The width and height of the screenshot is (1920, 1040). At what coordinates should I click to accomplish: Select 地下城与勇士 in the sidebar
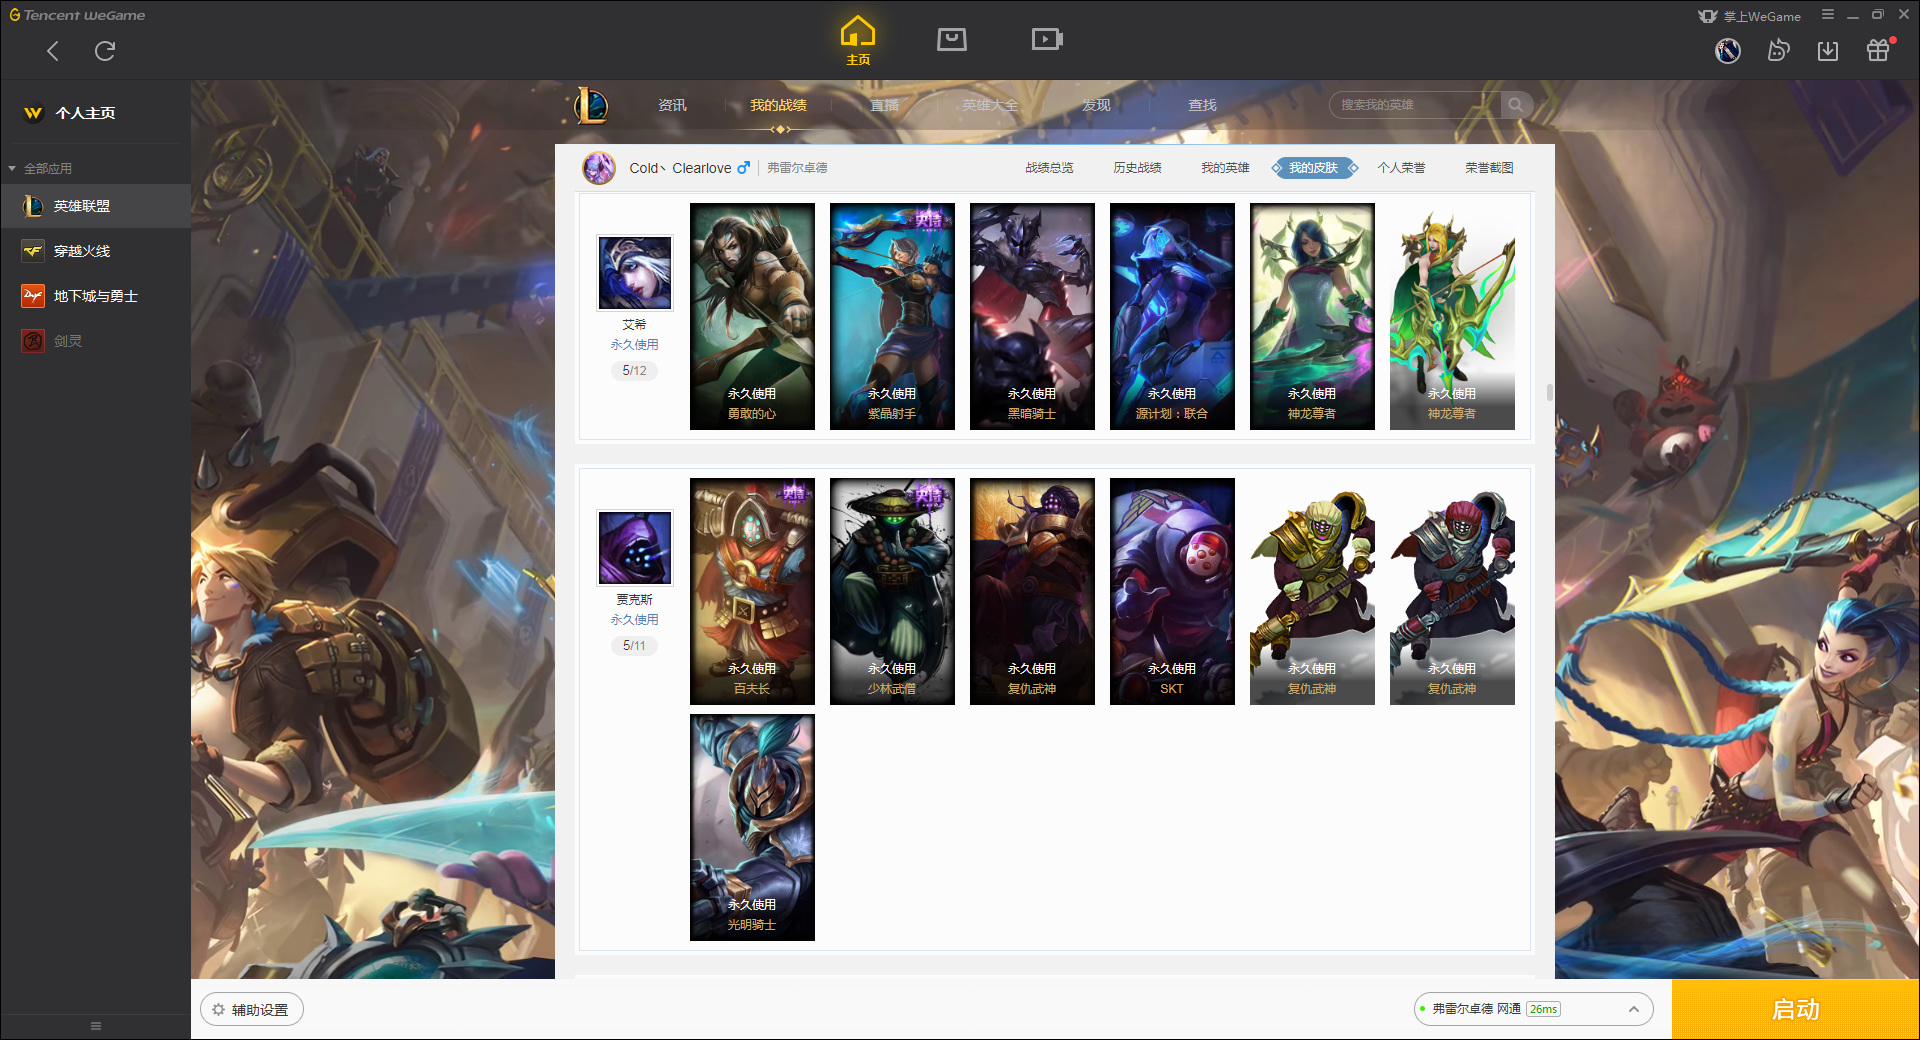pos(95,296)
